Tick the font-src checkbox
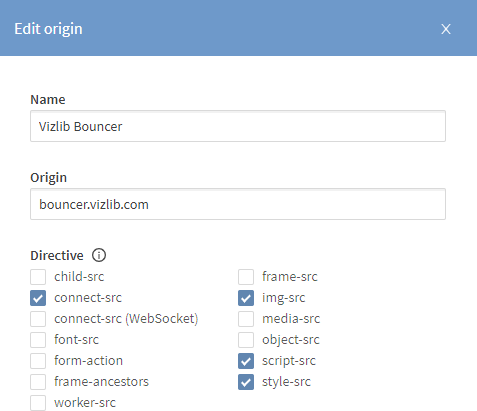Viewport: 477px width, 411px height. click(x=38, y=340)
